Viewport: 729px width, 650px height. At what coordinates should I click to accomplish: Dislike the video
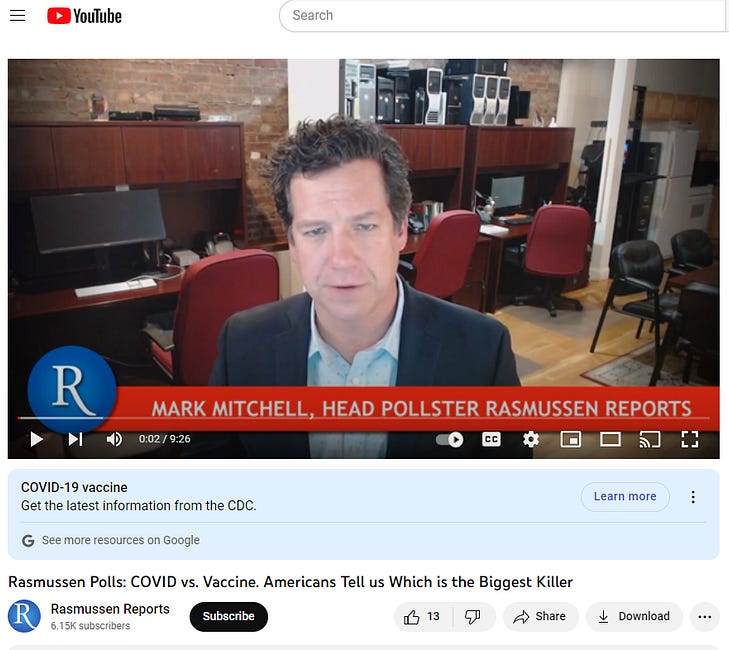tap(473, 617)
